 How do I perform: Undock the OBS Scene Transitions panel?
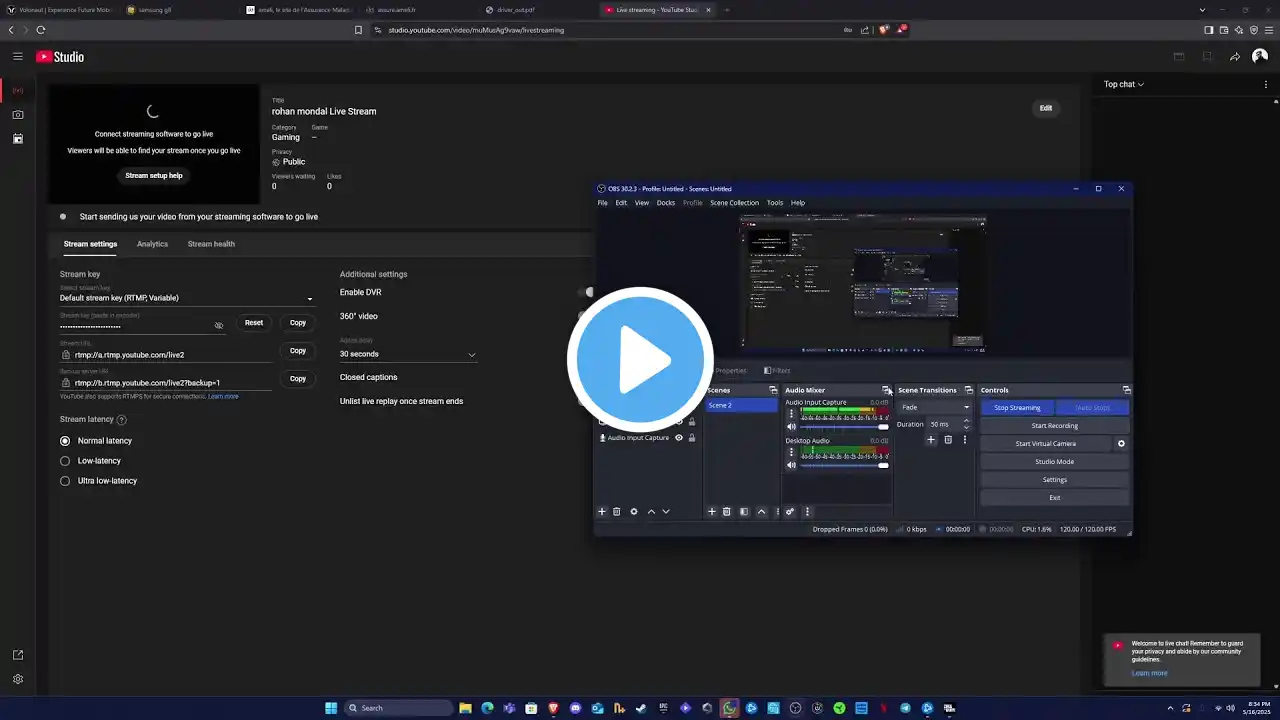tap(968, 390)
